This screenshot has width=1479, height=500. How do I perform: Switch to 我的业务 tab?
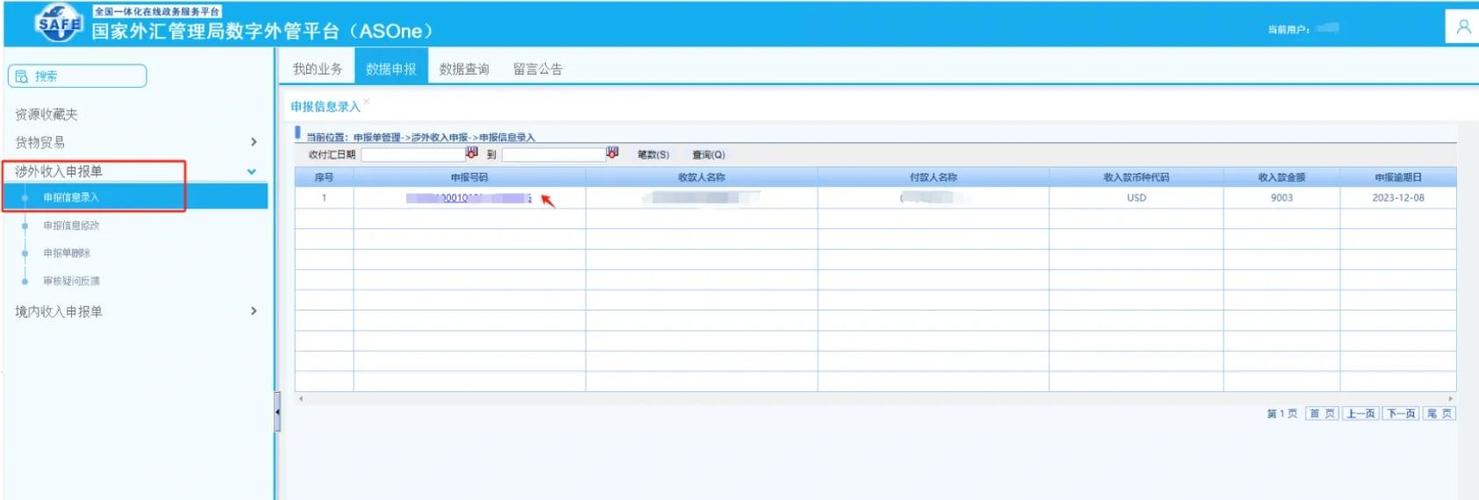click(317, 69)
